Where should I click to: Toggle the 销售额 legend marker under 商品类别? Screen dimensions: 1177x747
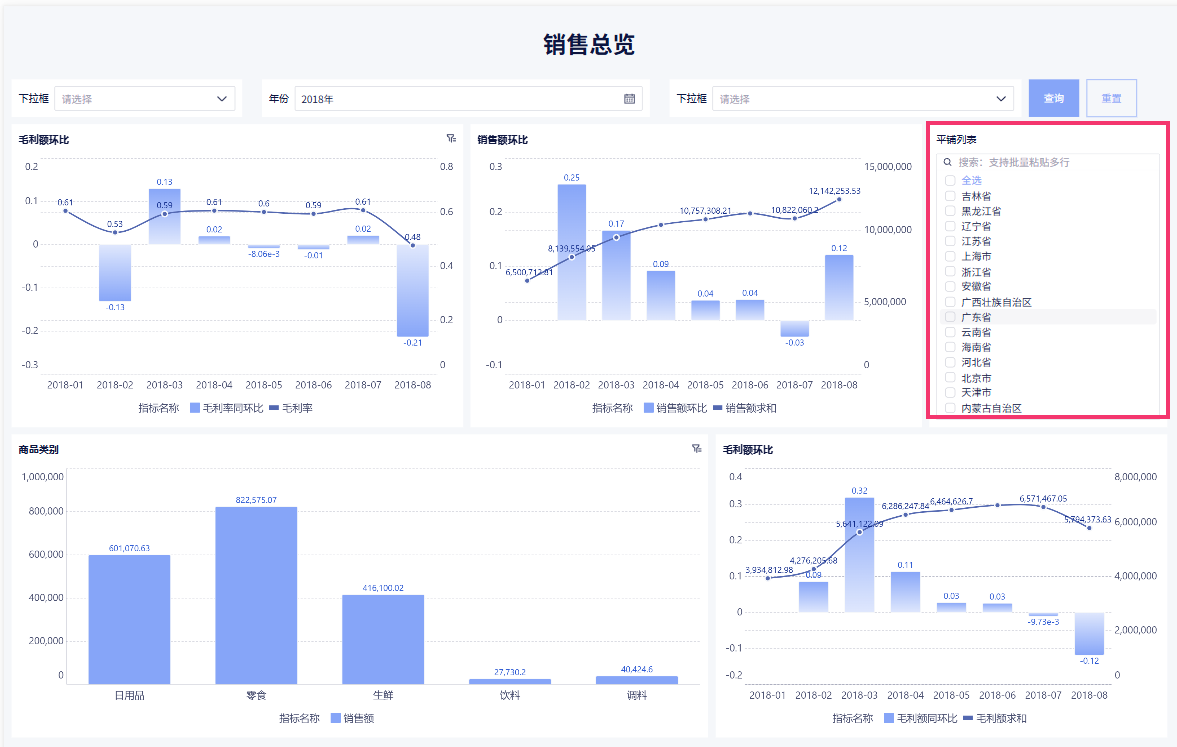[x=336, y=718]
